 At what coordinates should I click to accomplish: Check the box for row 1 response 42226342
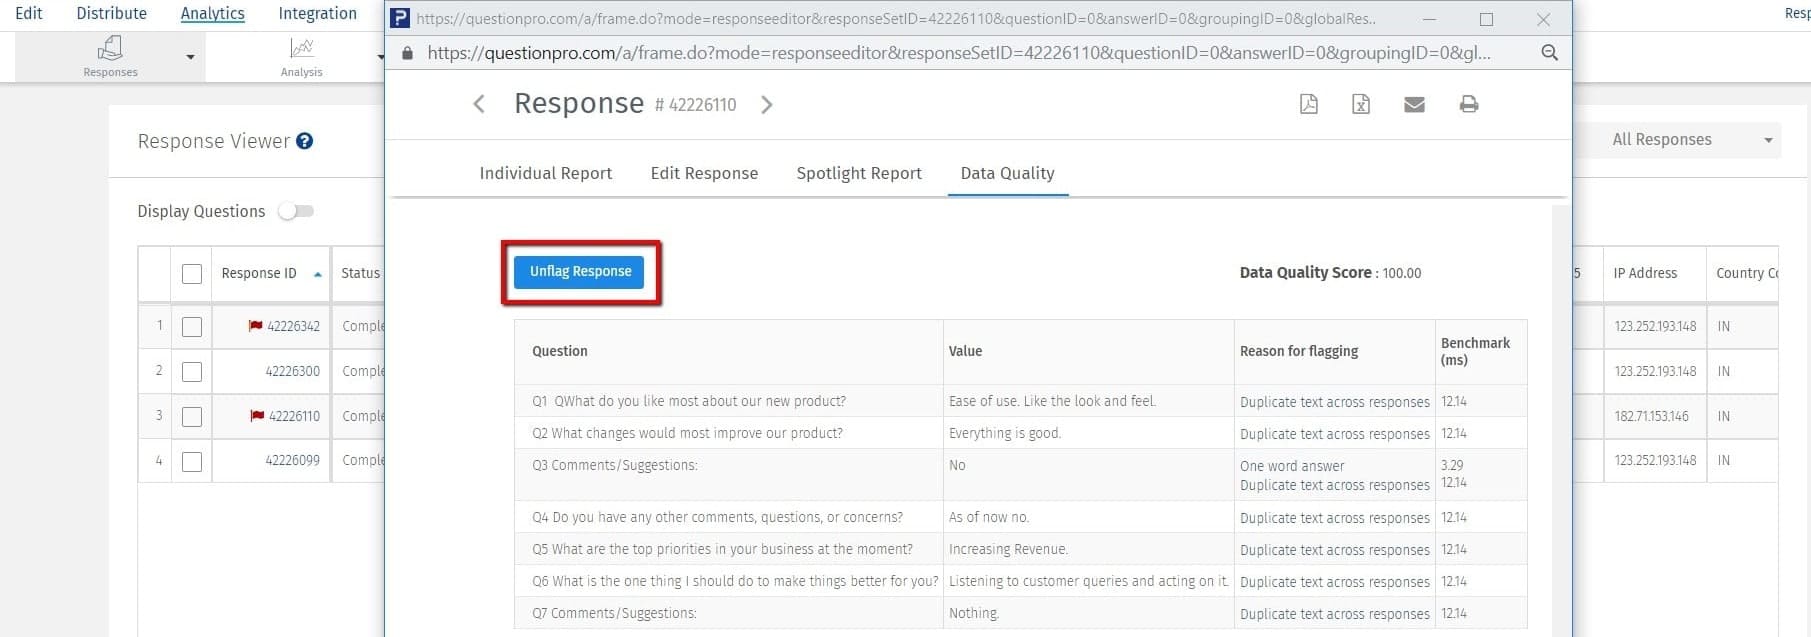coord(192,327)
